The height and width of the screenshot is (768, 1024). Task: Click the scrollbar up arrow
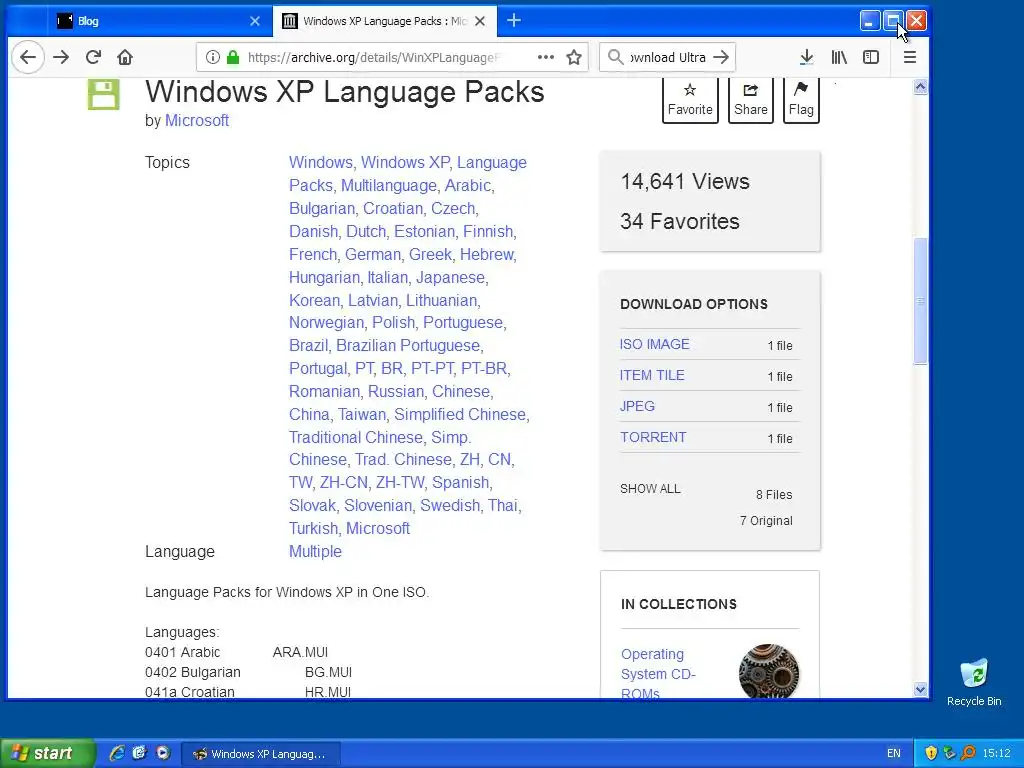920,87
